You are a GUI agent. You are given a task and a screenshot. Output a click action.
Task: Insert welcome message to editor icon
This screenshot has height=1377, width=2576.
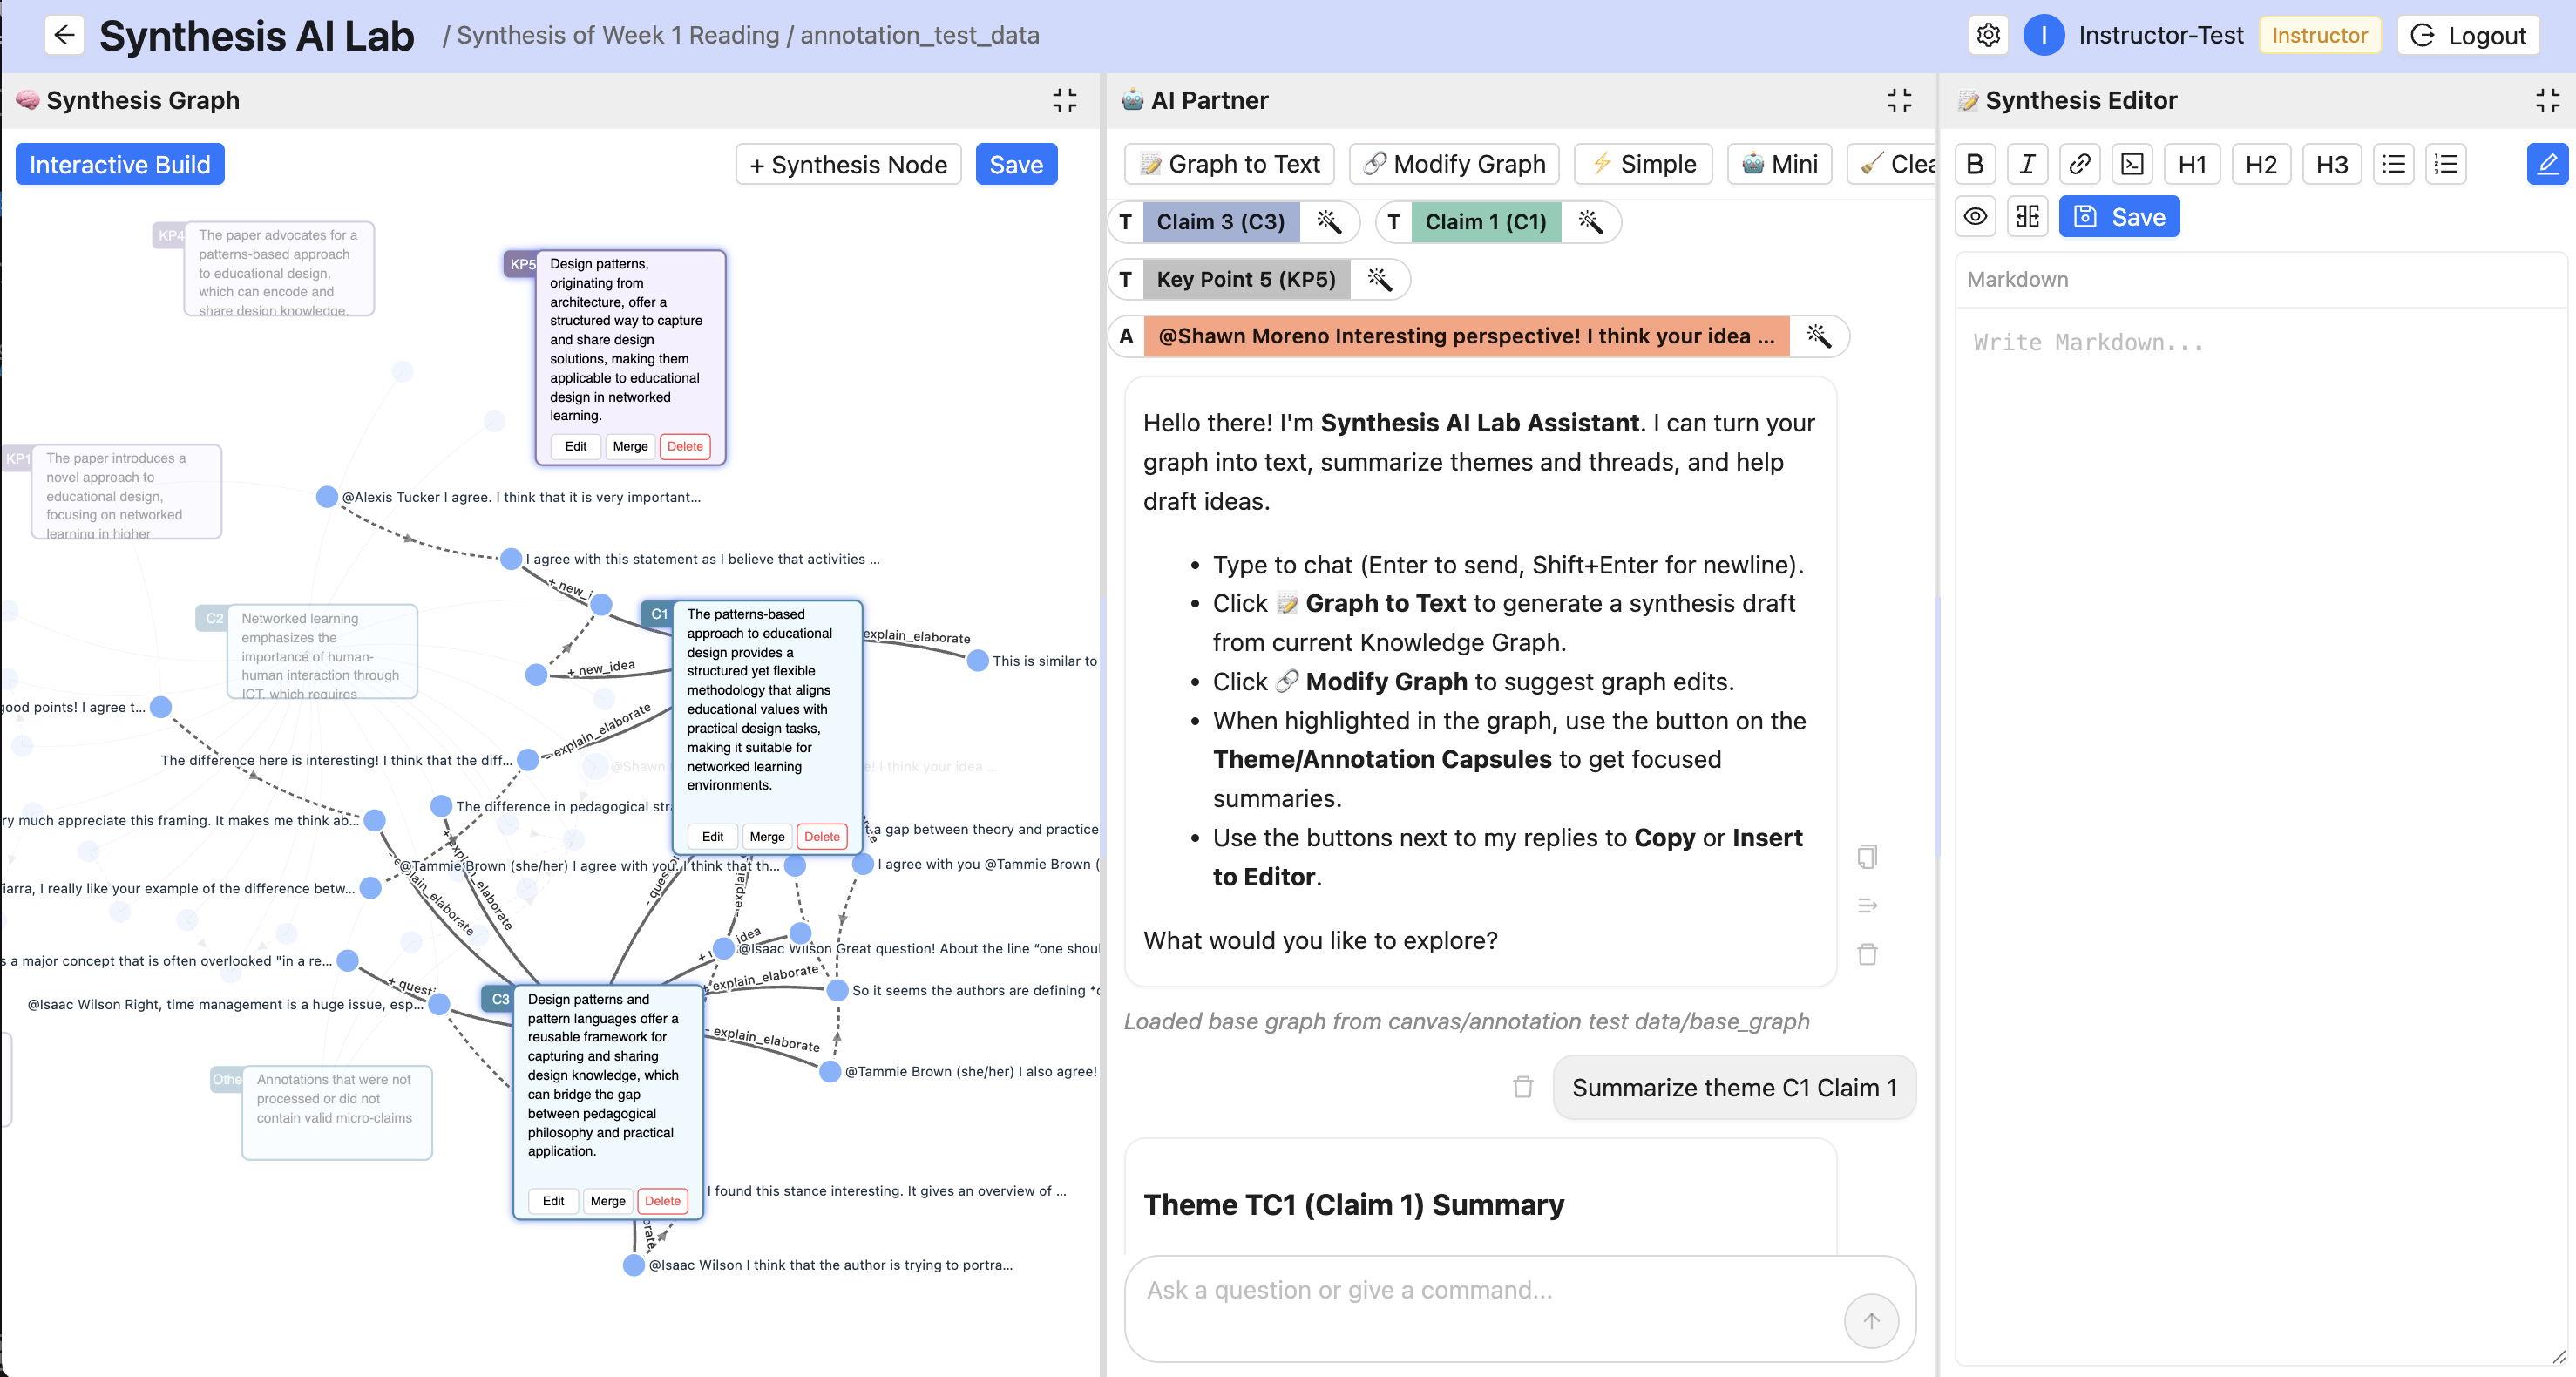1866,906
